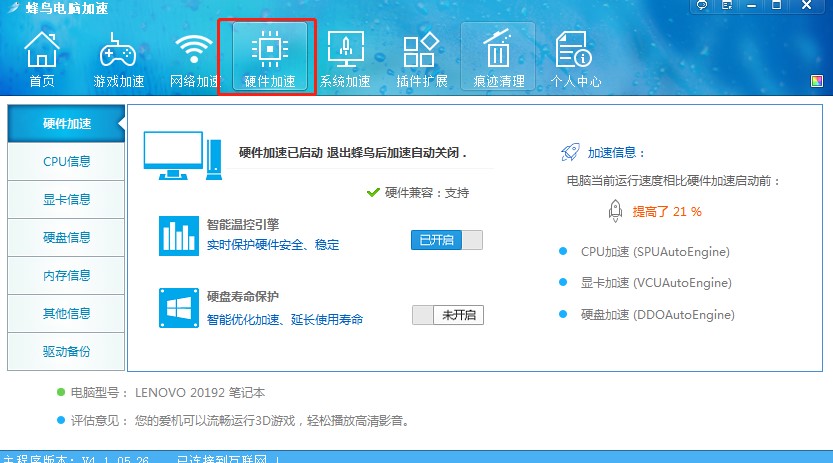Click the small rocket beside 提高了 21 %

point(615,211)
